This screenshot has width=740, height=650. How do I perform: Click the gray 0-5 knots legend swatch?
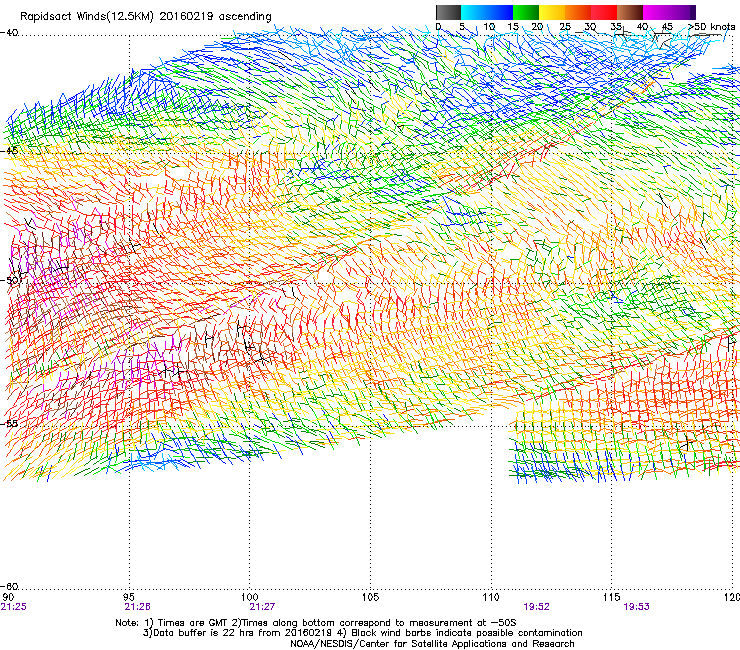tap(448, 12)
